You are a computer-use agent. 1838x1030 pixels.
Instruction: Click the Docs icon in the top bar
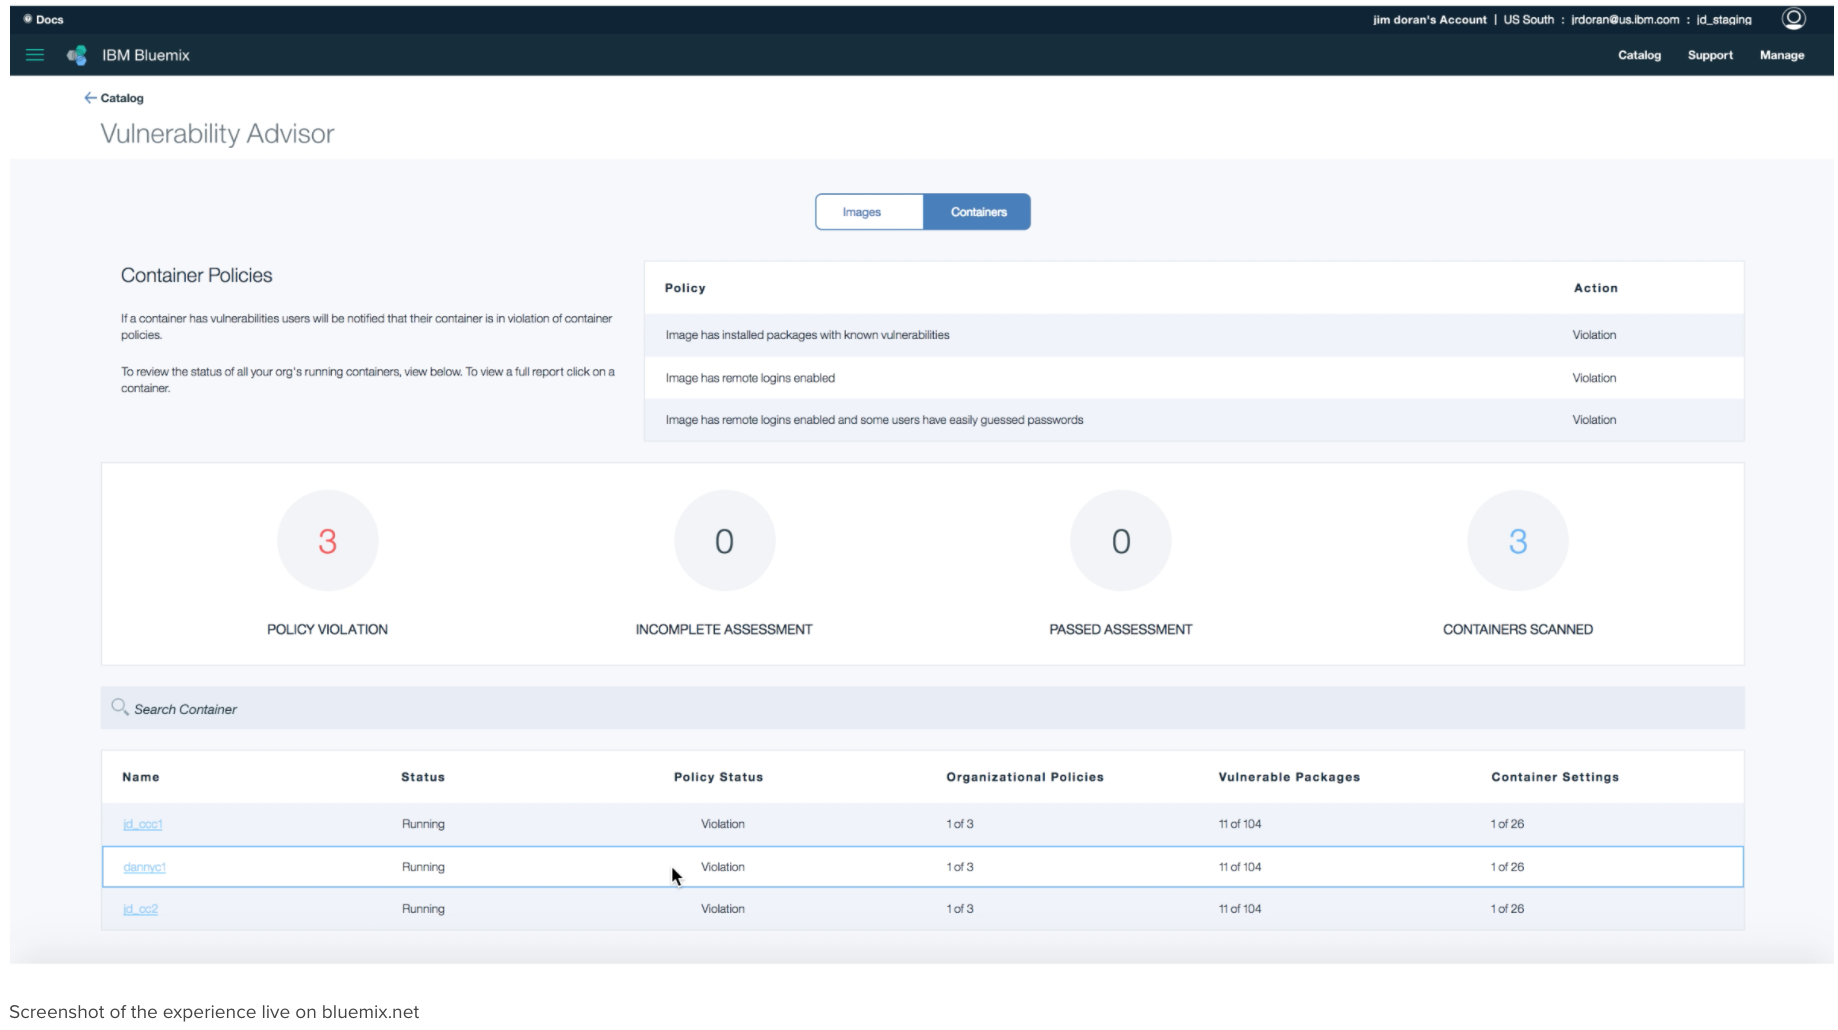(x=28, y=18)
